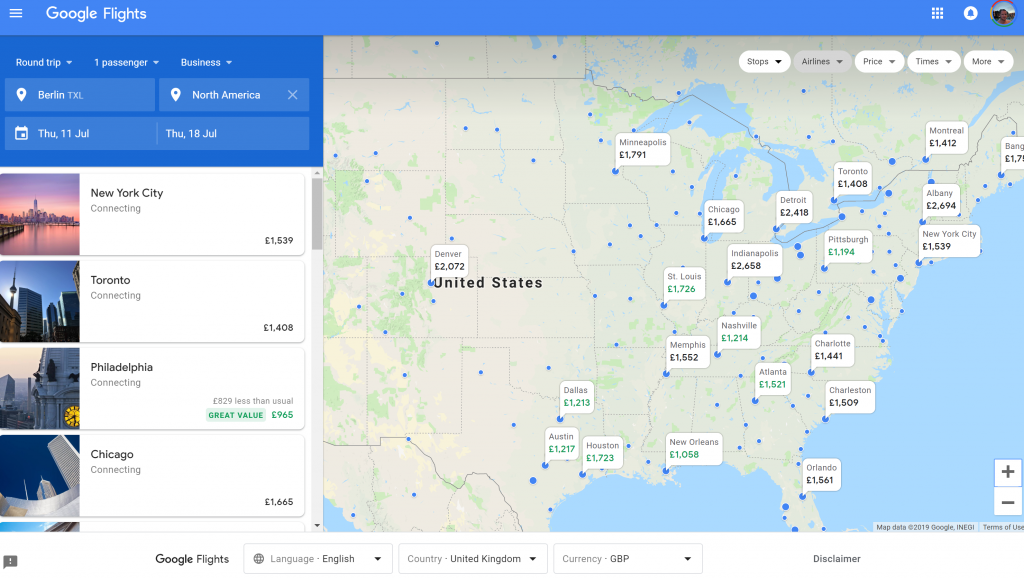Viewport: 1024px width, 578px height.
Task: Click the Minneapolis £1,791 map label
Action: point(643,149)
